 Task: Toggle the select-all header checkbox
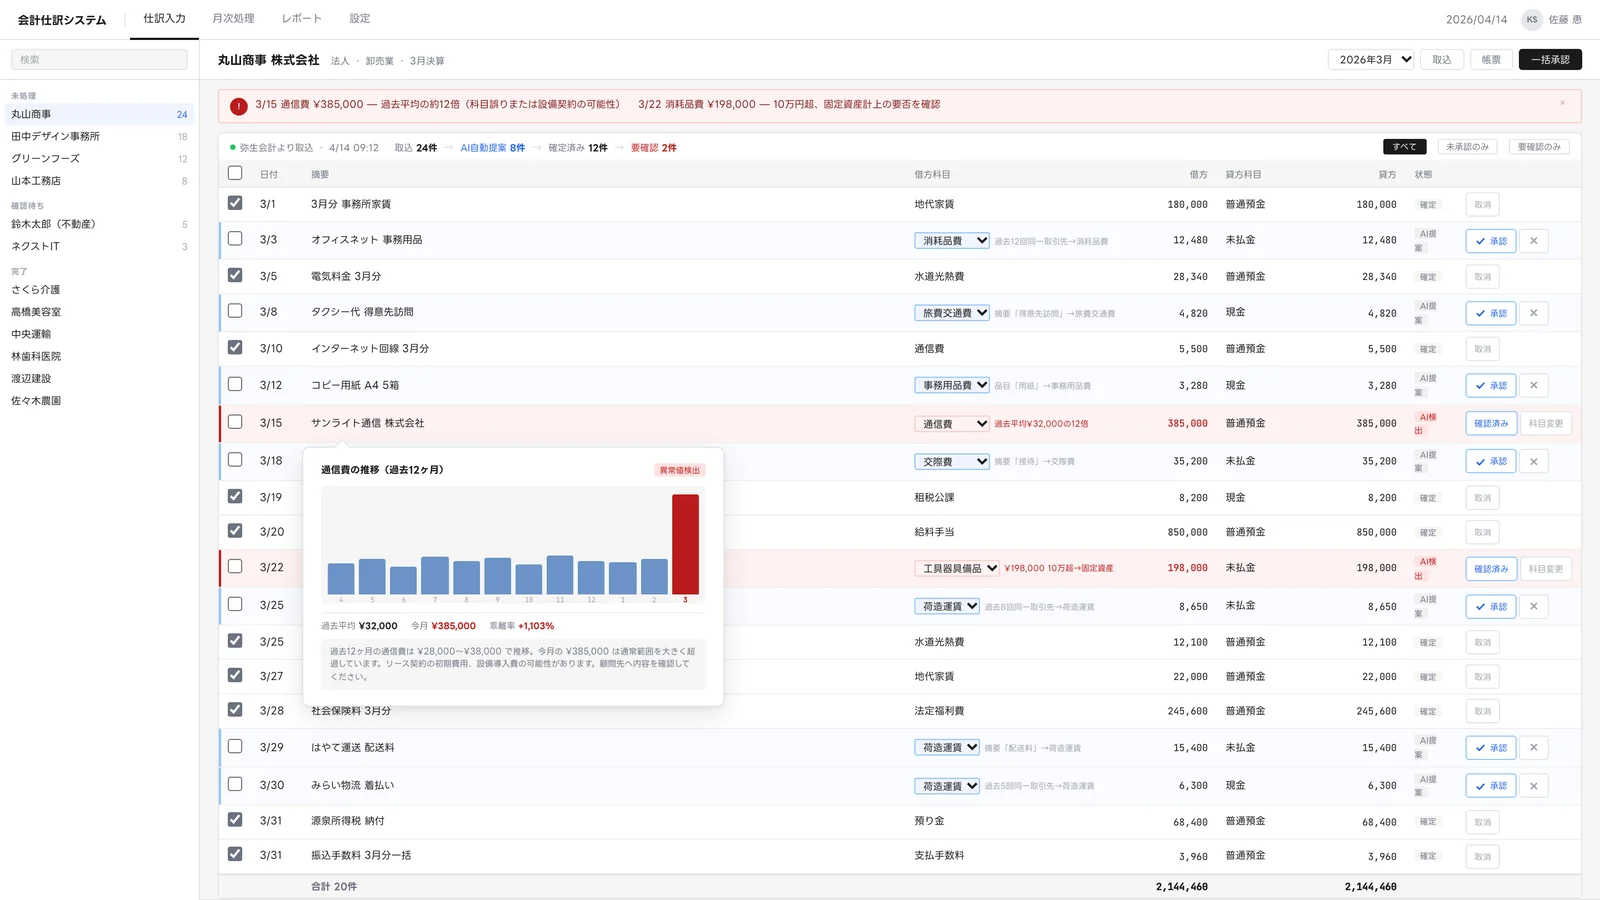pyautogui.click(x=235, y=173)
